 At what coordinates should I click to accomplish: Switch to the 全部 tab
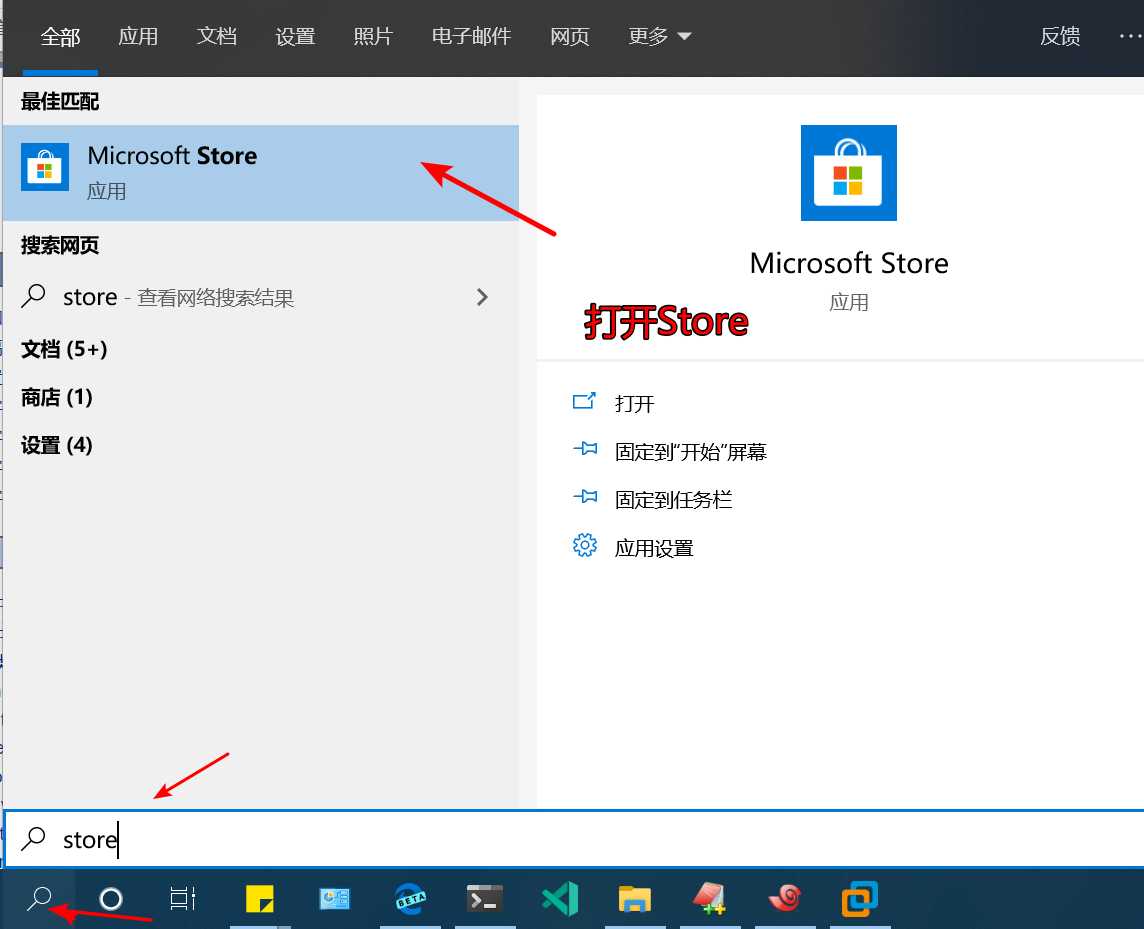(x=60, y=36)
